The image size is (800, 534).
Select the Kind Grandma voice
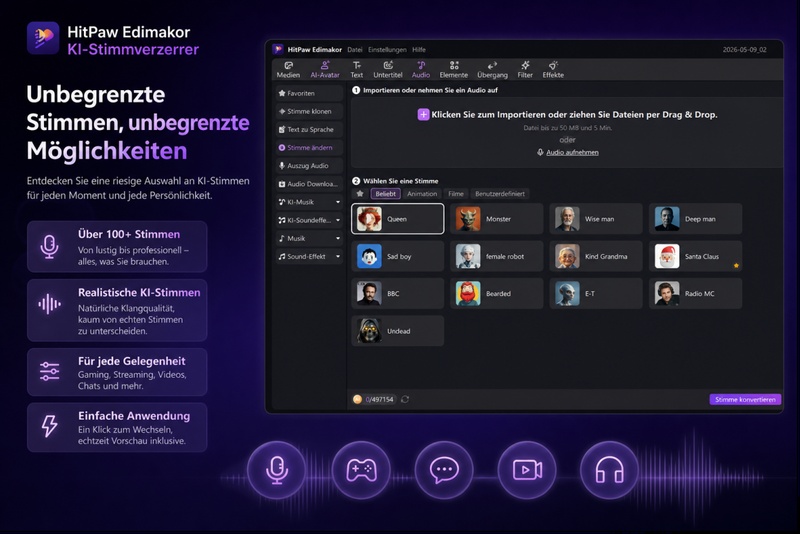[596, 256]
